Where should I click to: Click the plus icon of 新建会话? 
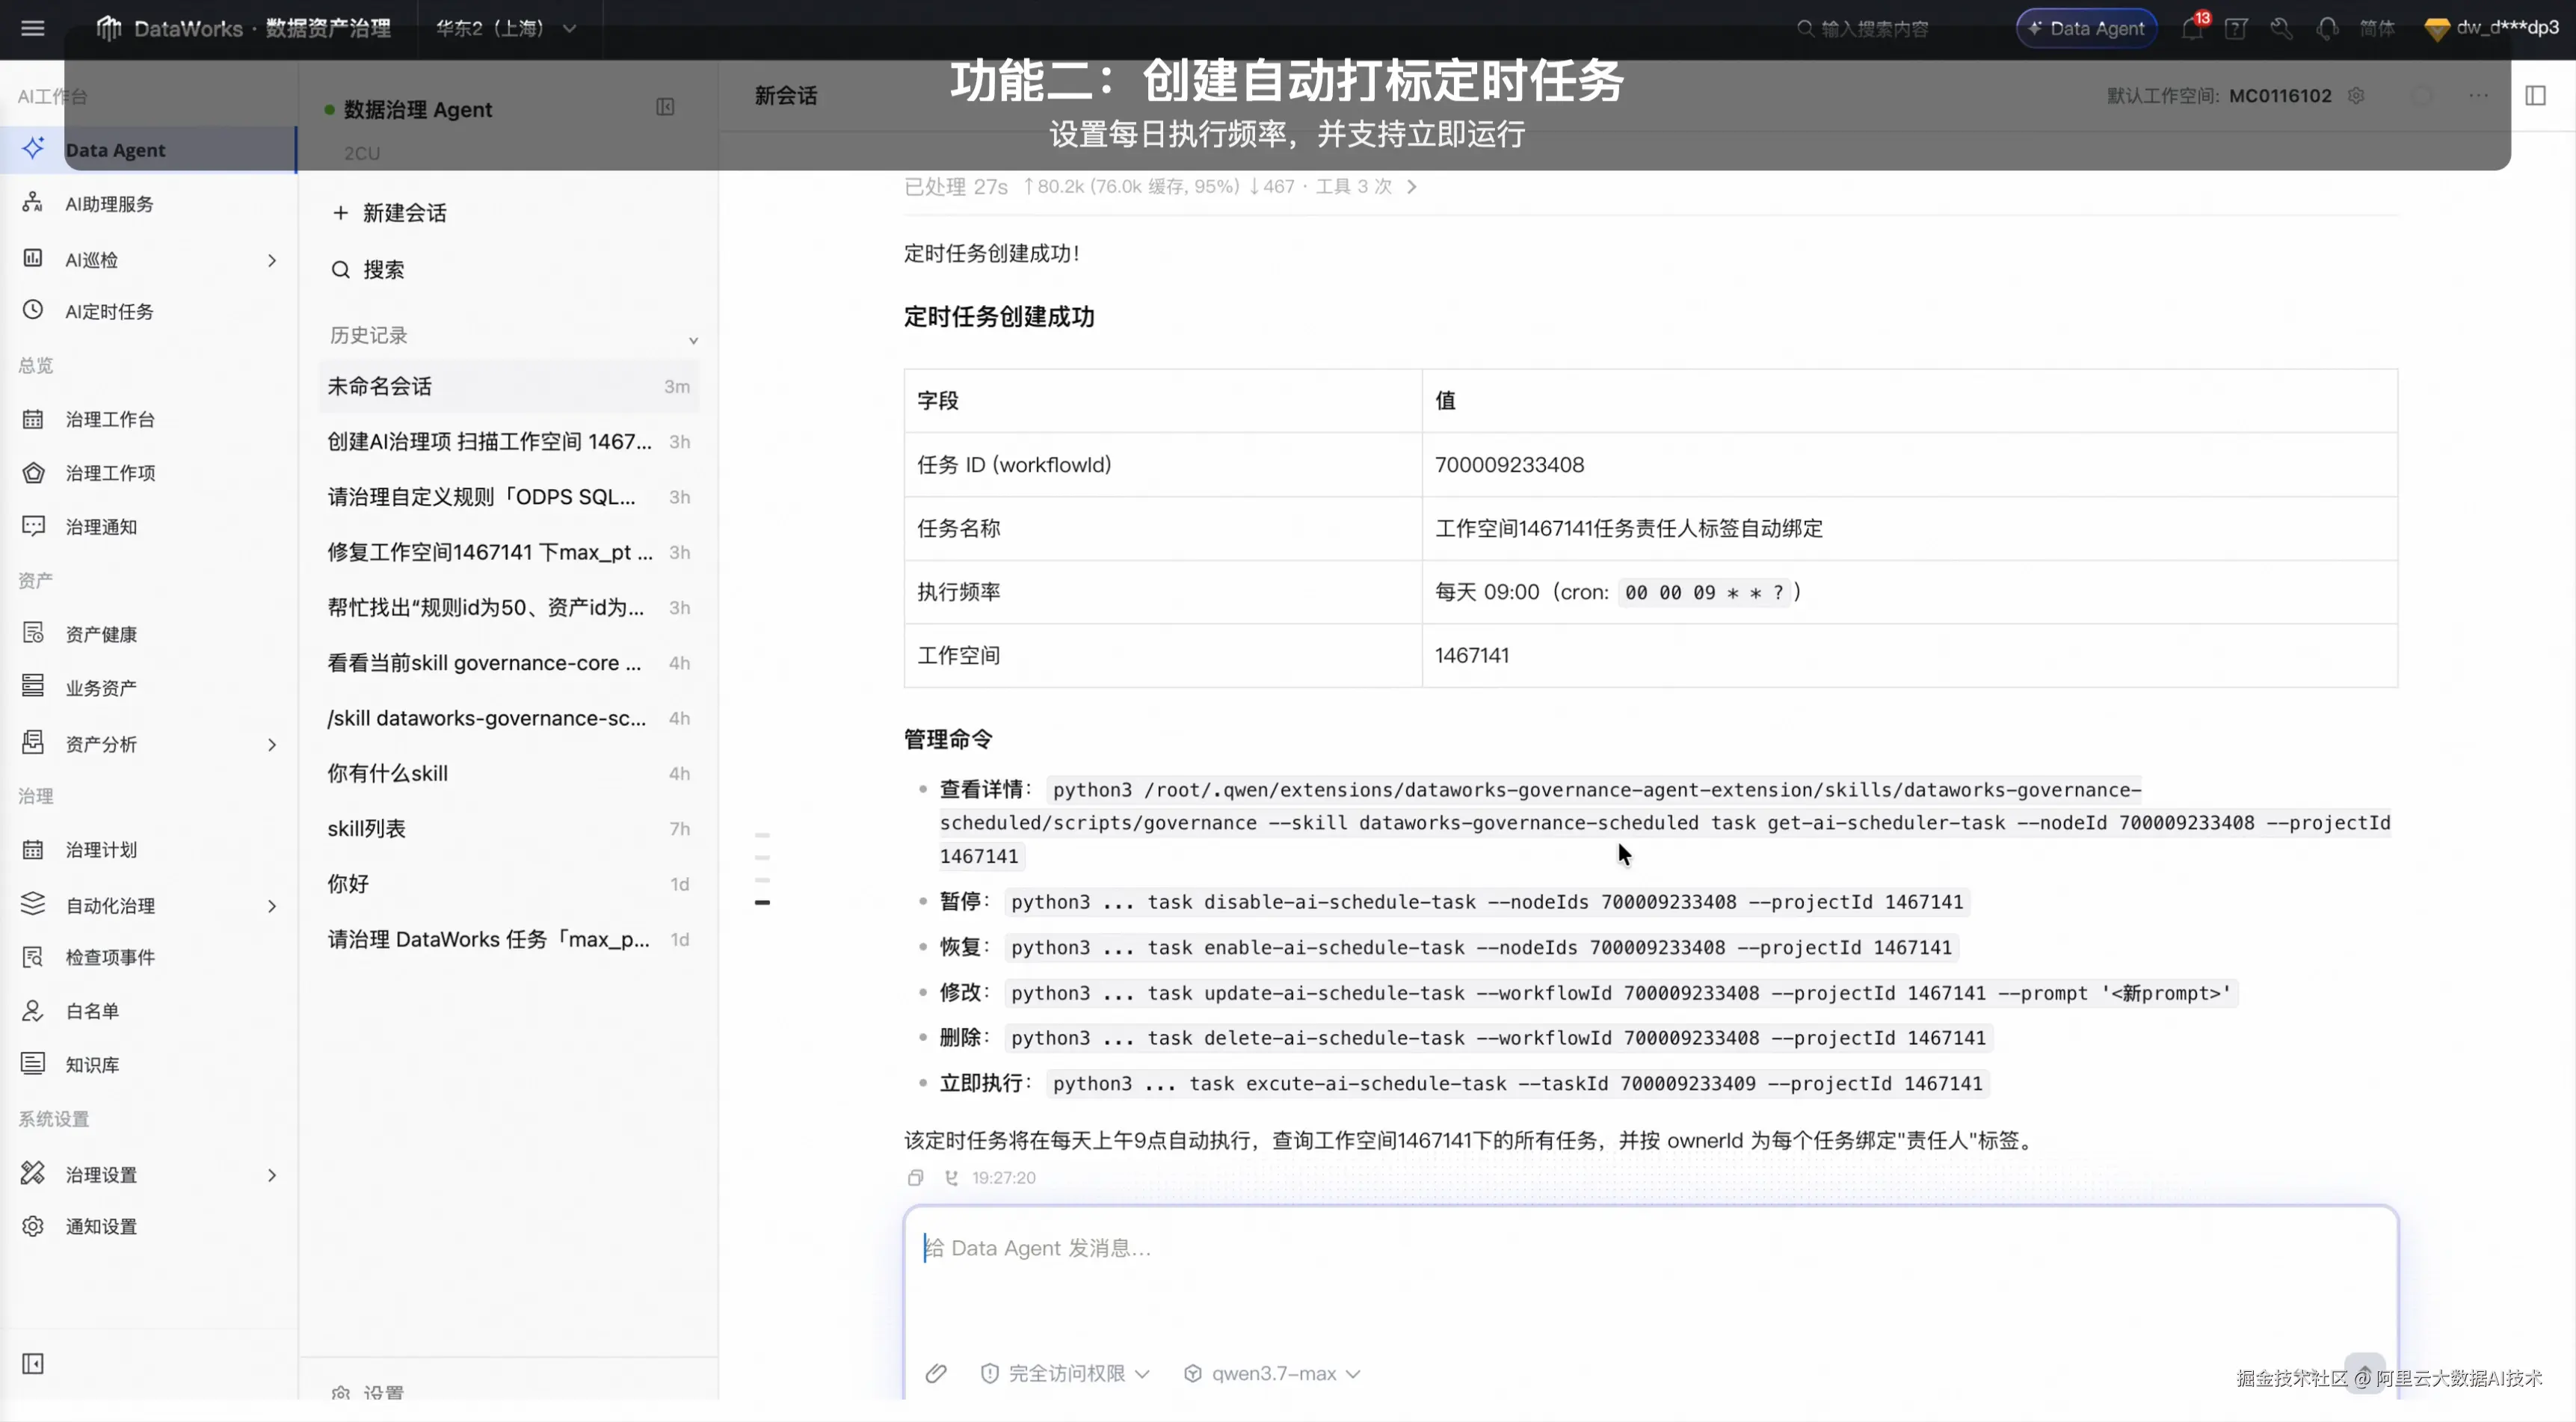341,213
